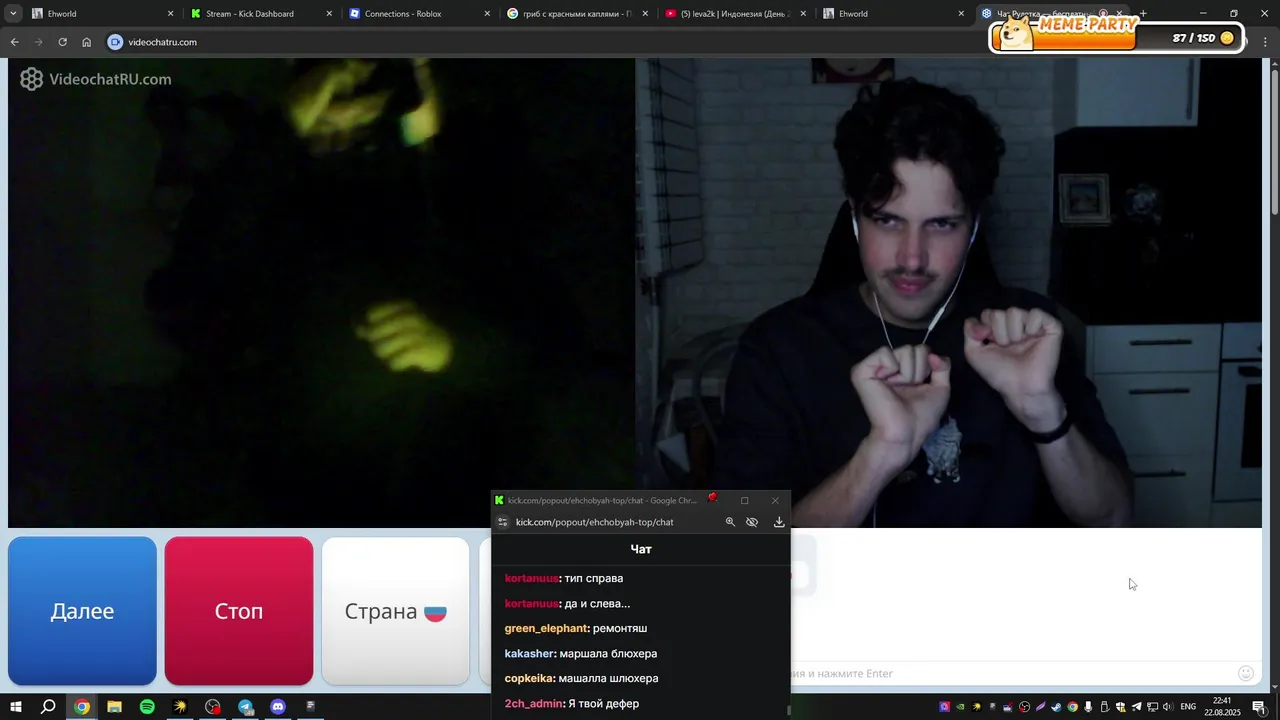Image resolution: width=1280 pixels, height=720 pixels.
Task: Open Telegram from the taskbar
Action: point(246,707)
